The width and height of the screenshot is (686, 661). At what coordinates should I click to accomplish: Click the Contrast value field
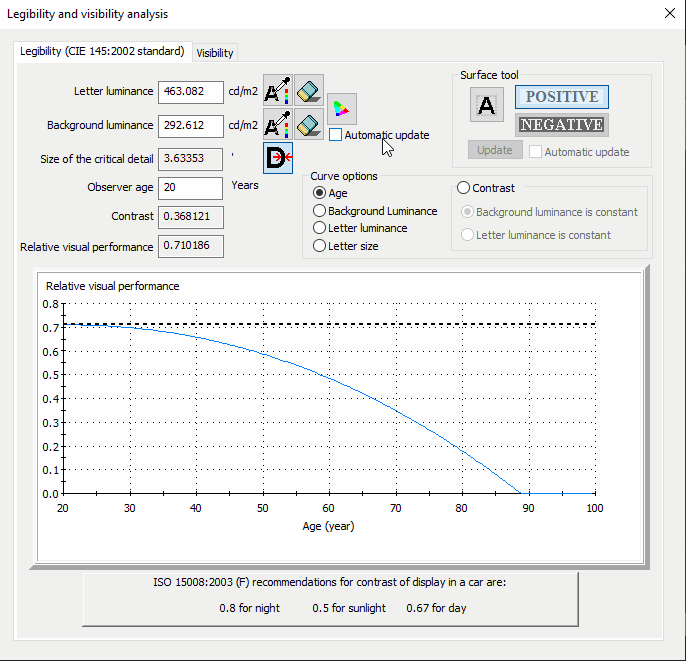coord(191,217)
